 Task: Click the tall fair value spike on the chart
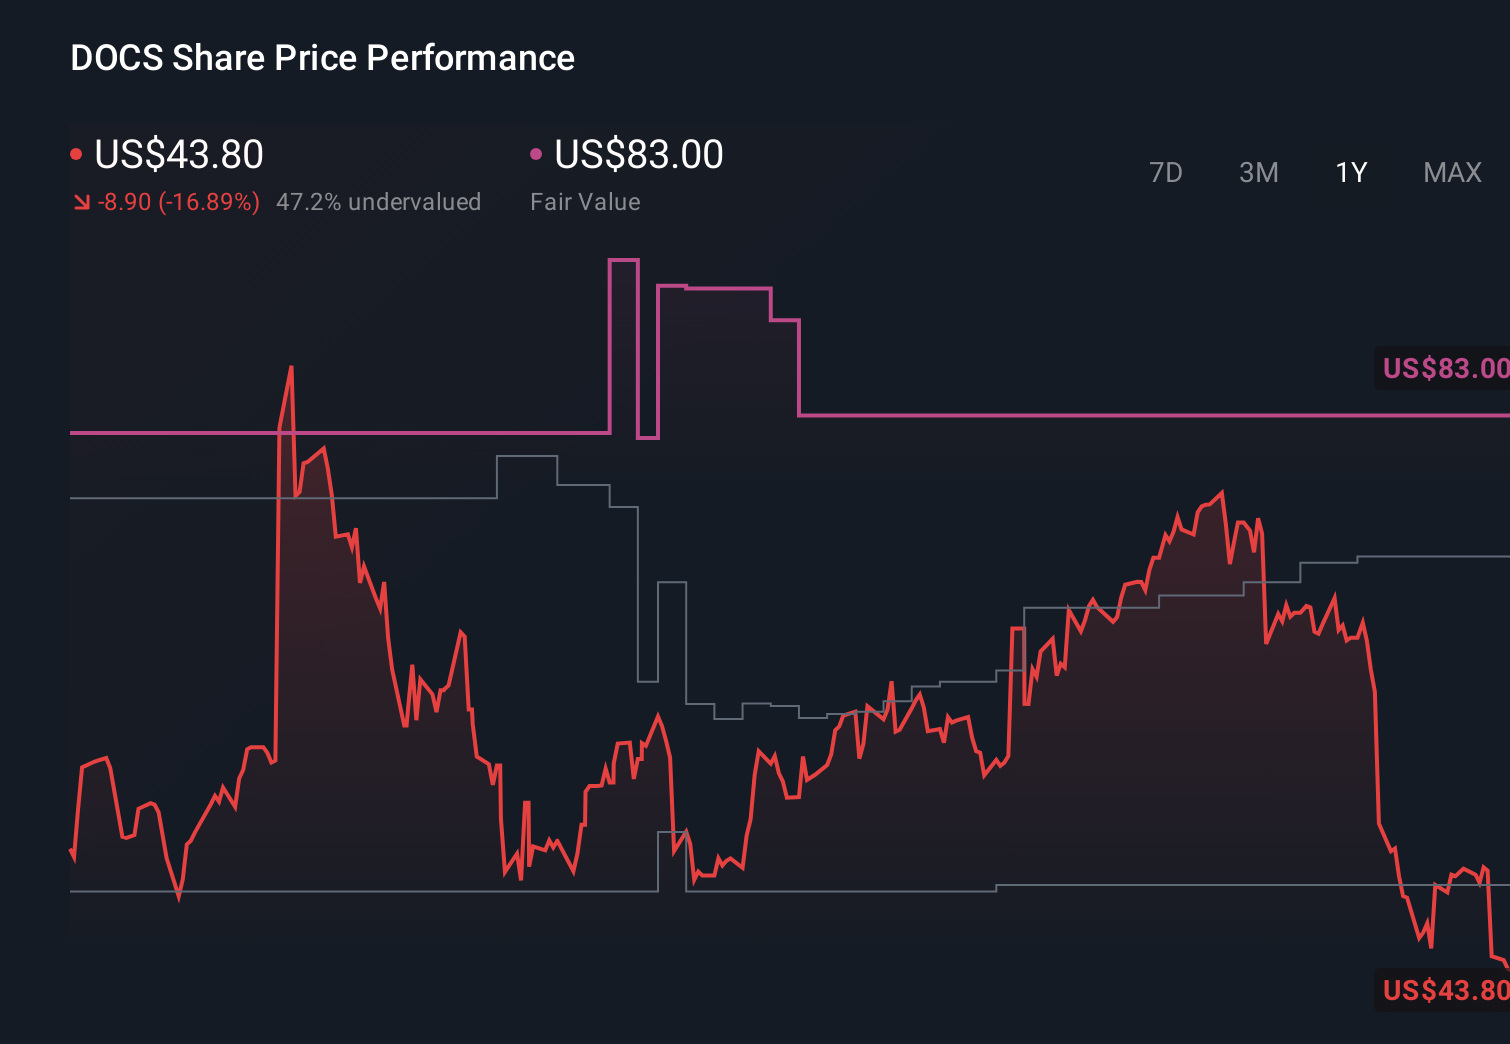tap(623, 300)
